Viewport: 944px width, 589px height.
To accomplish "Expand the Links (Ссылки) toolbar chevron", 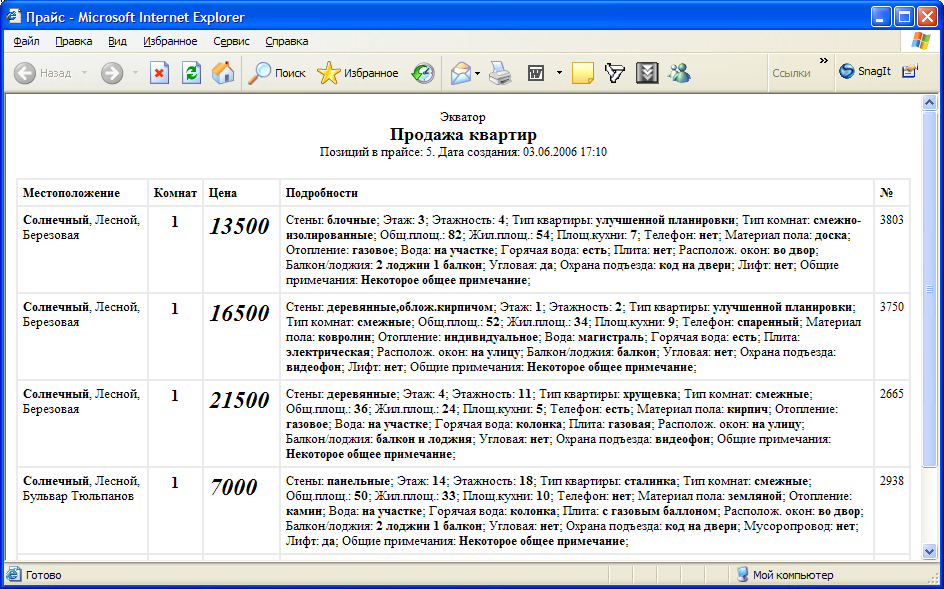I will pos(824,61).
